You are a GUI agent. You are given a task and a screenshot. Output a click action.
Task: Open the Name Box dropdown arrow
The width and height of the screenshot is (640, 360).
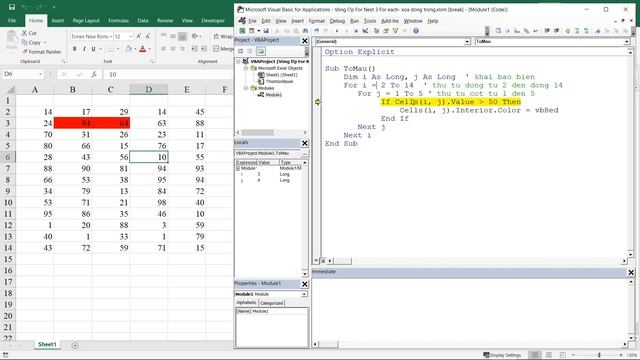pyautogui.click(x=40, y=74)
